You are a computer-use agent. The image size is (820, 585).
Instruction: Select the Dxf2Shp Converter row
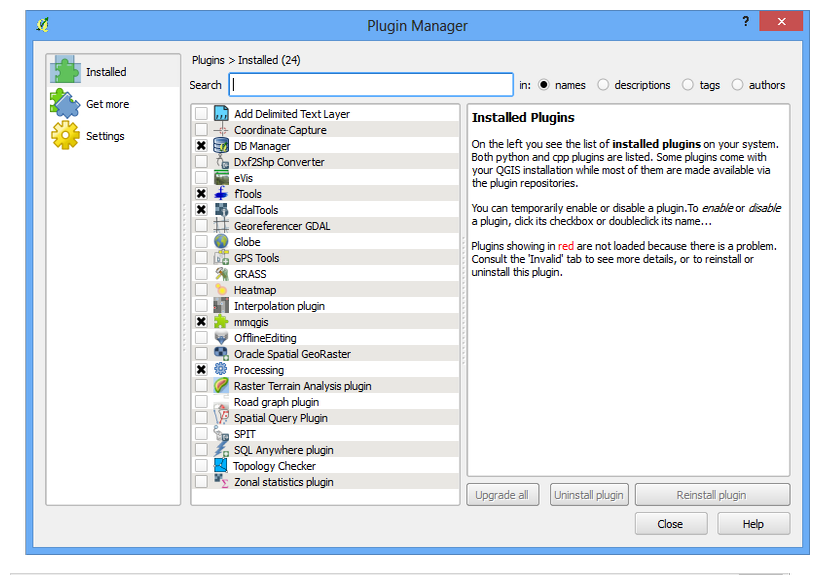pos(325,162)
